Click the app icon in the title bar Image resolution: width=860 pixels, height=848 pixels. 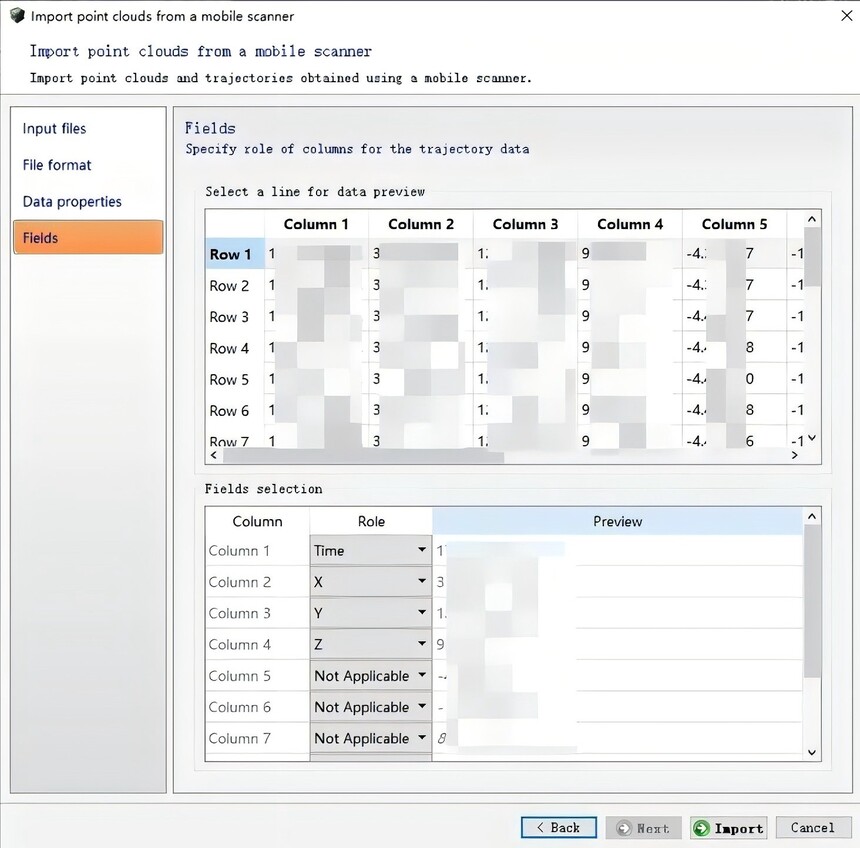coord(17,15)
